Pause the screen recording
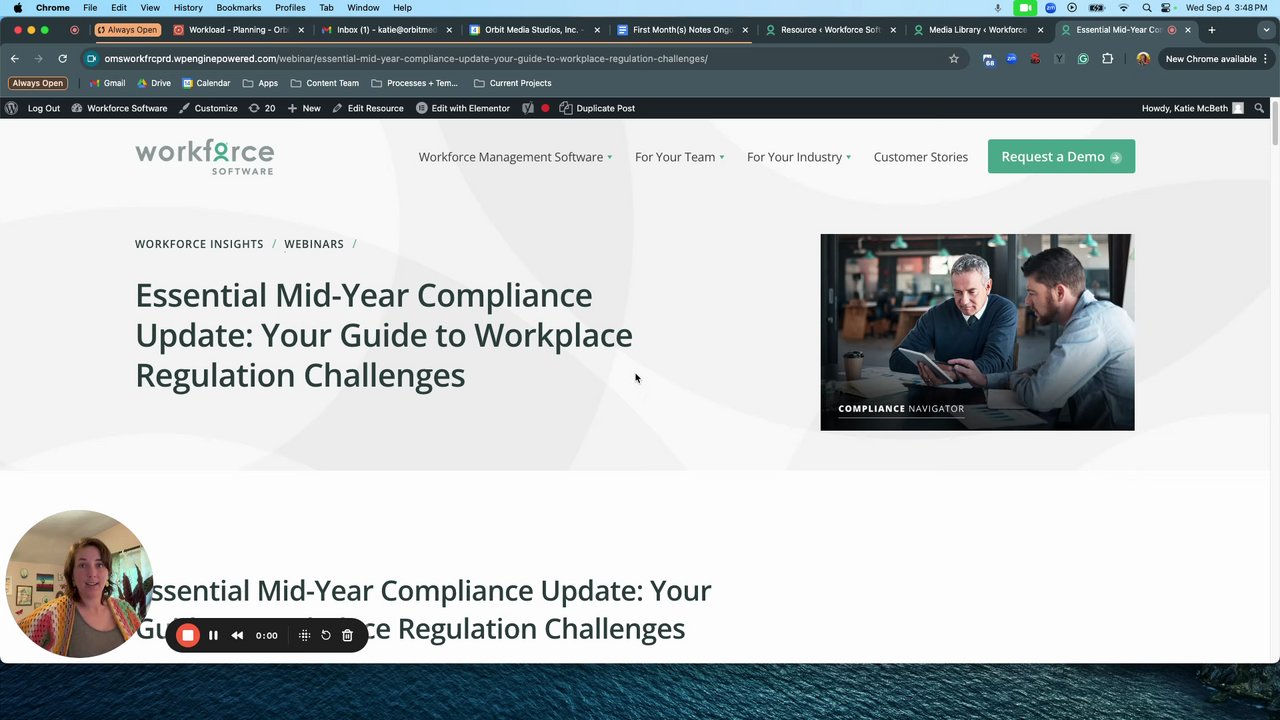 coord(213,635)
